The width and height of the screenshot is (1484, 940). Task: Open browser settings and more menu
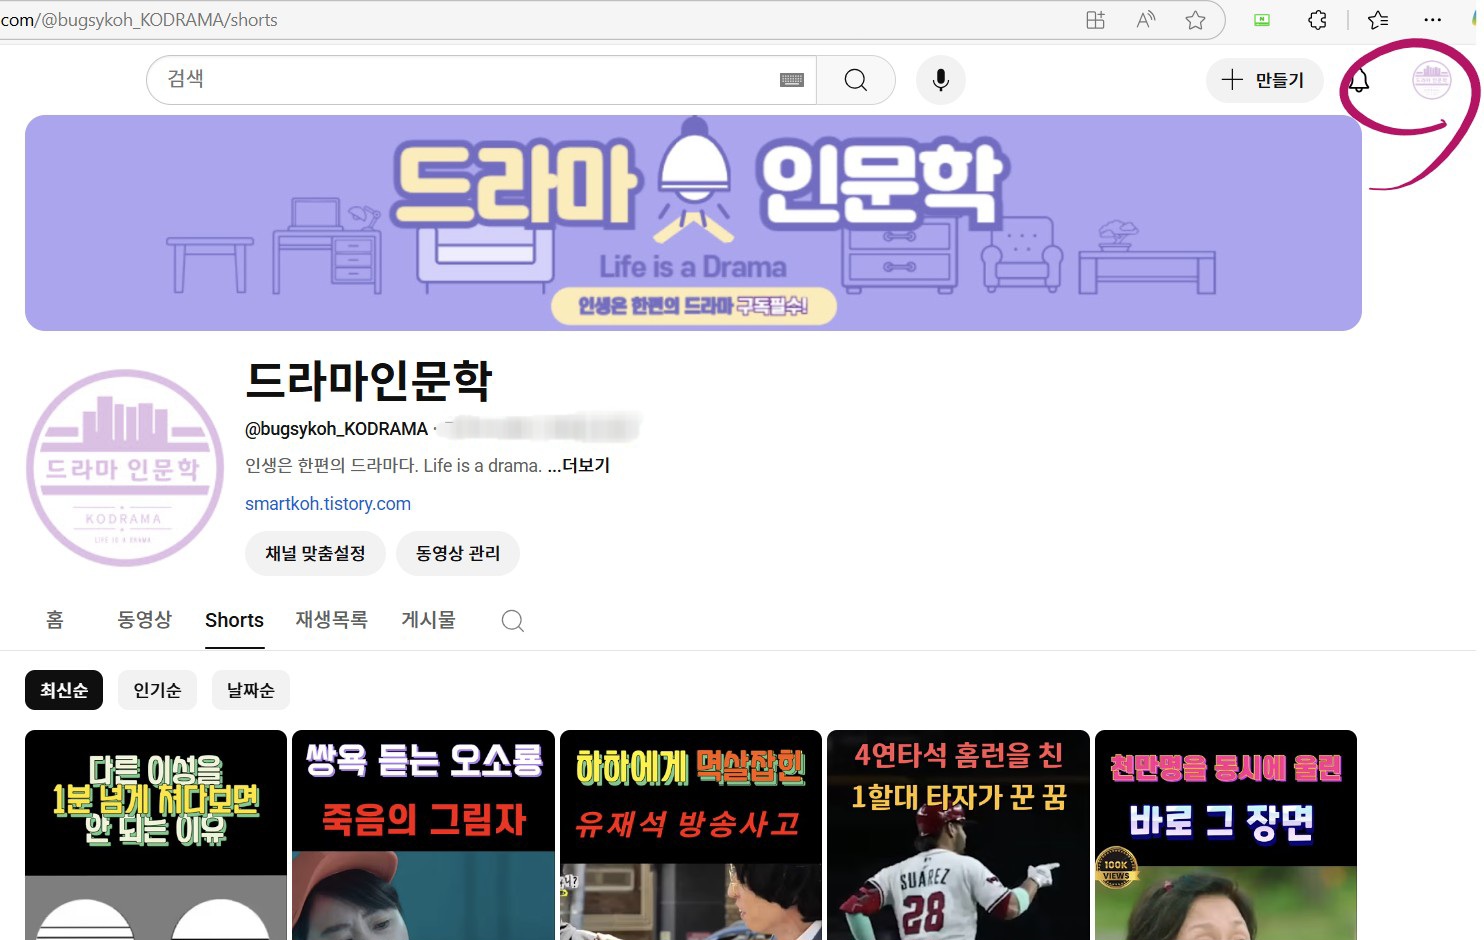pos(1433,20)
